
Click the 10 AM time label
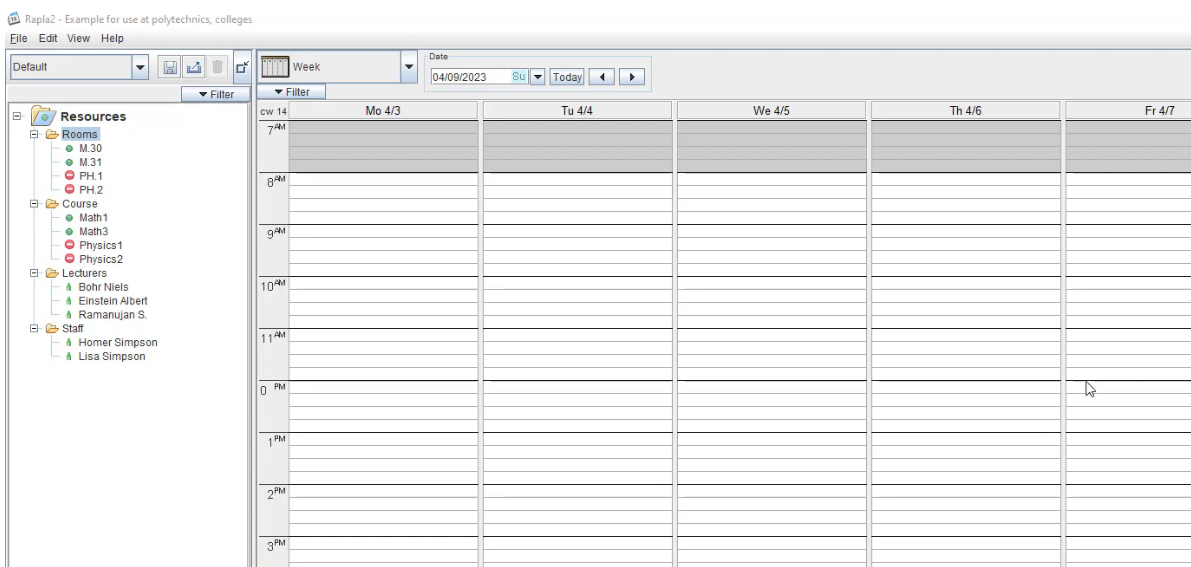[273, 286]
